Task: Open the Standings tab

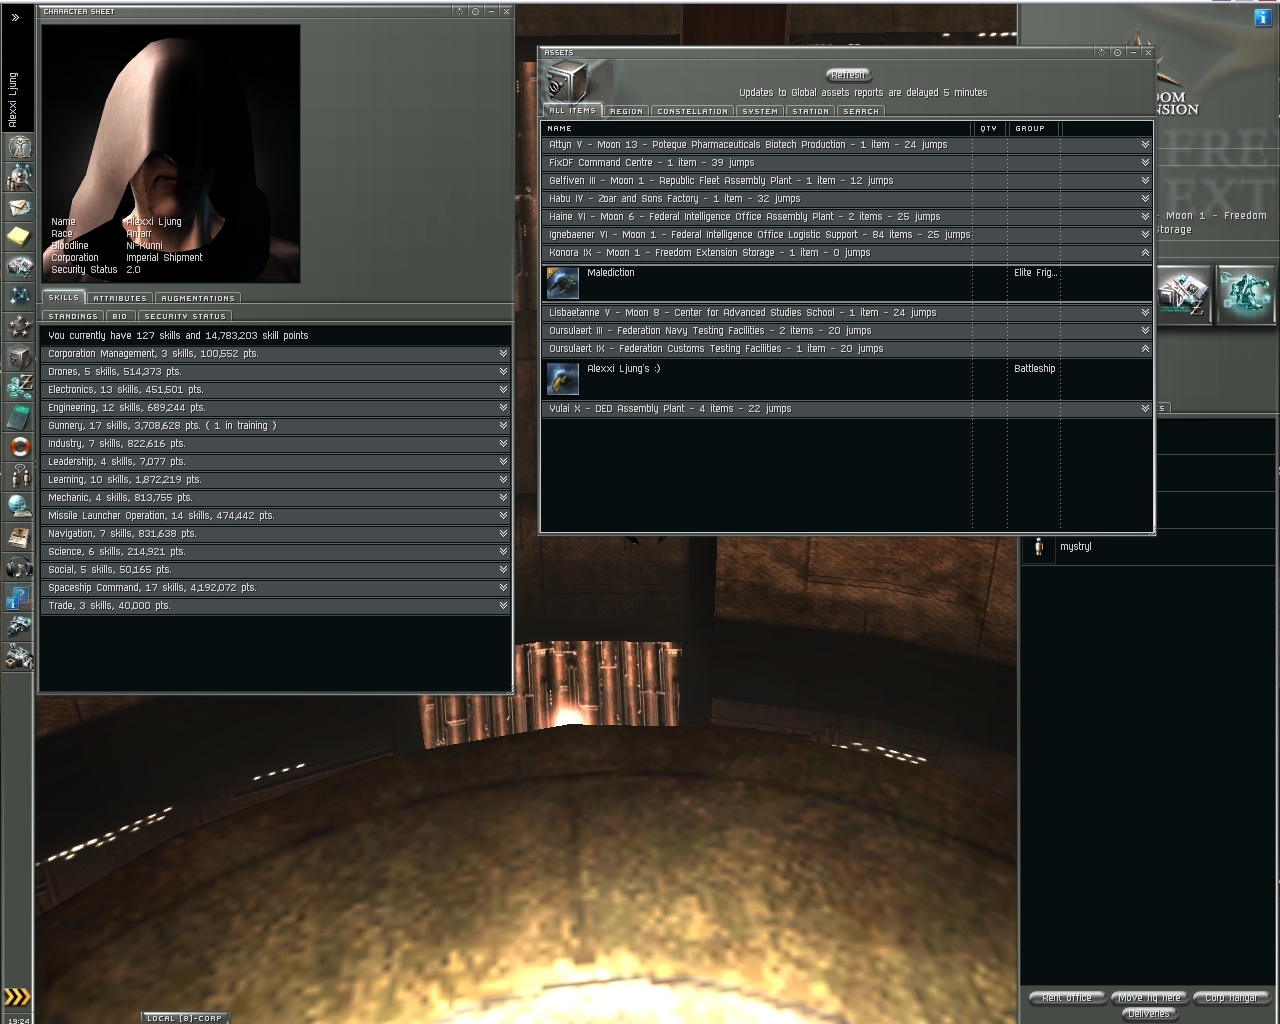Action: pos(73,316)
